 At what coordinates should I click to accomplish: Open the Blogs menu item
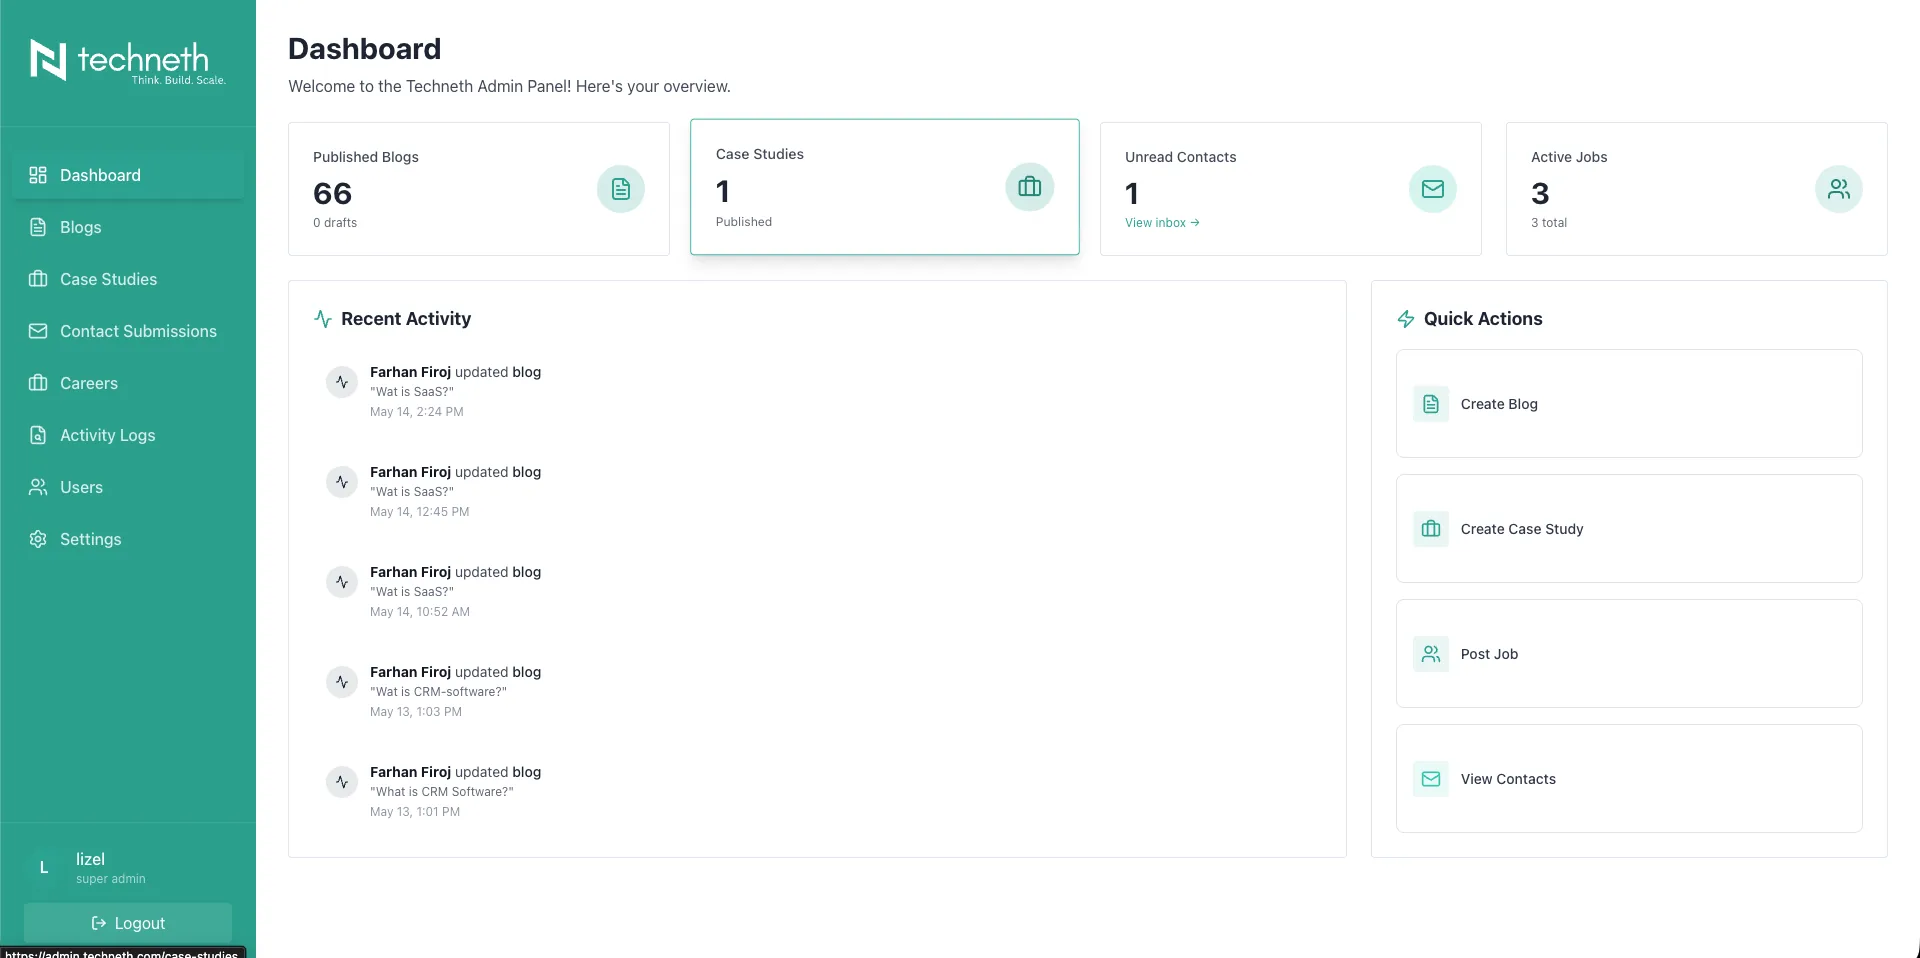[x=128, y=227]
